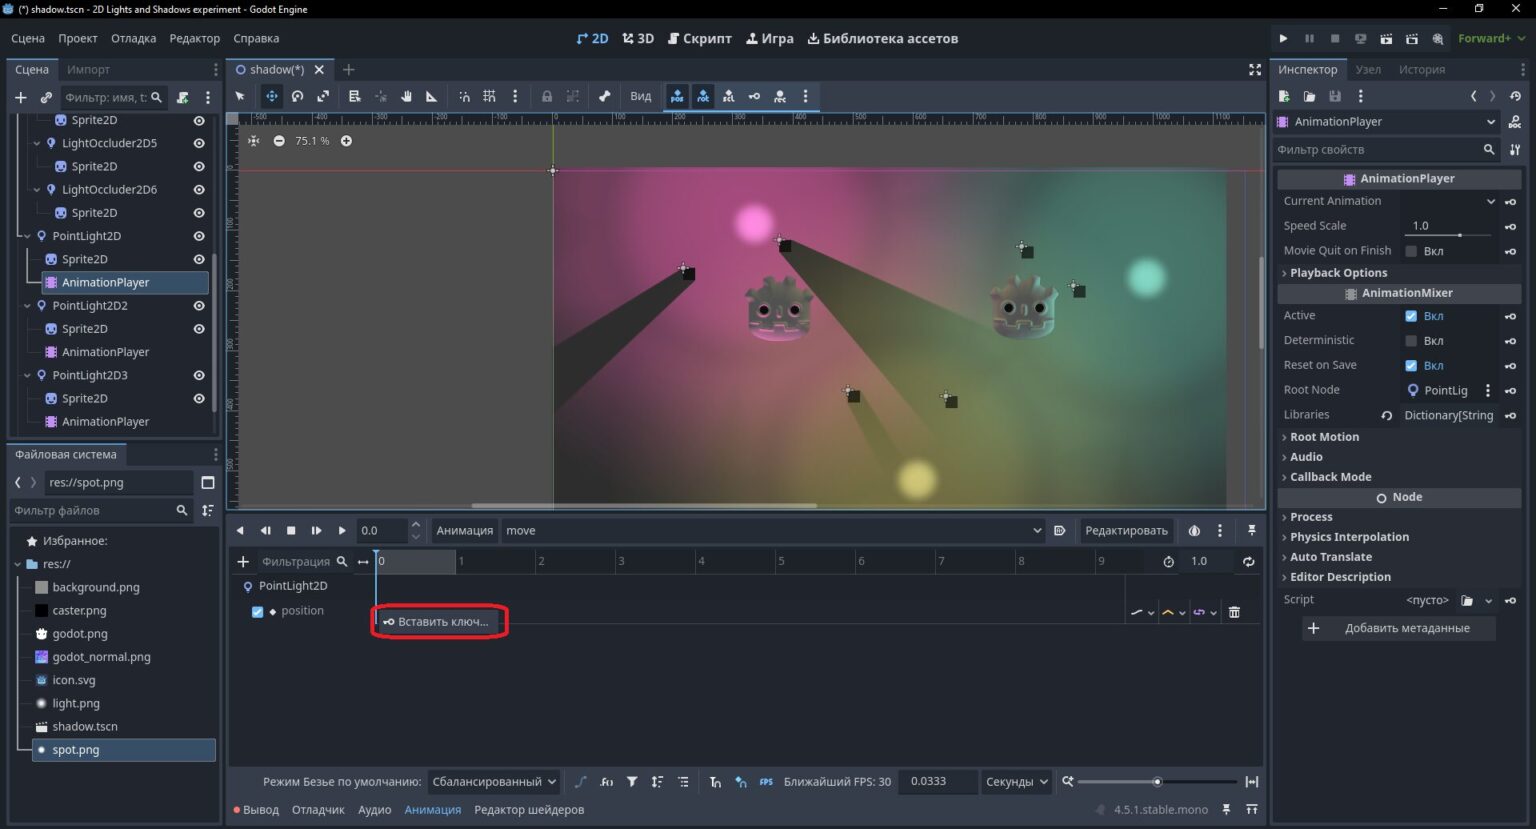Activate the Pan mode hand tool
The width and height of the screenshot is (1536, 829).
coord(406,96)
